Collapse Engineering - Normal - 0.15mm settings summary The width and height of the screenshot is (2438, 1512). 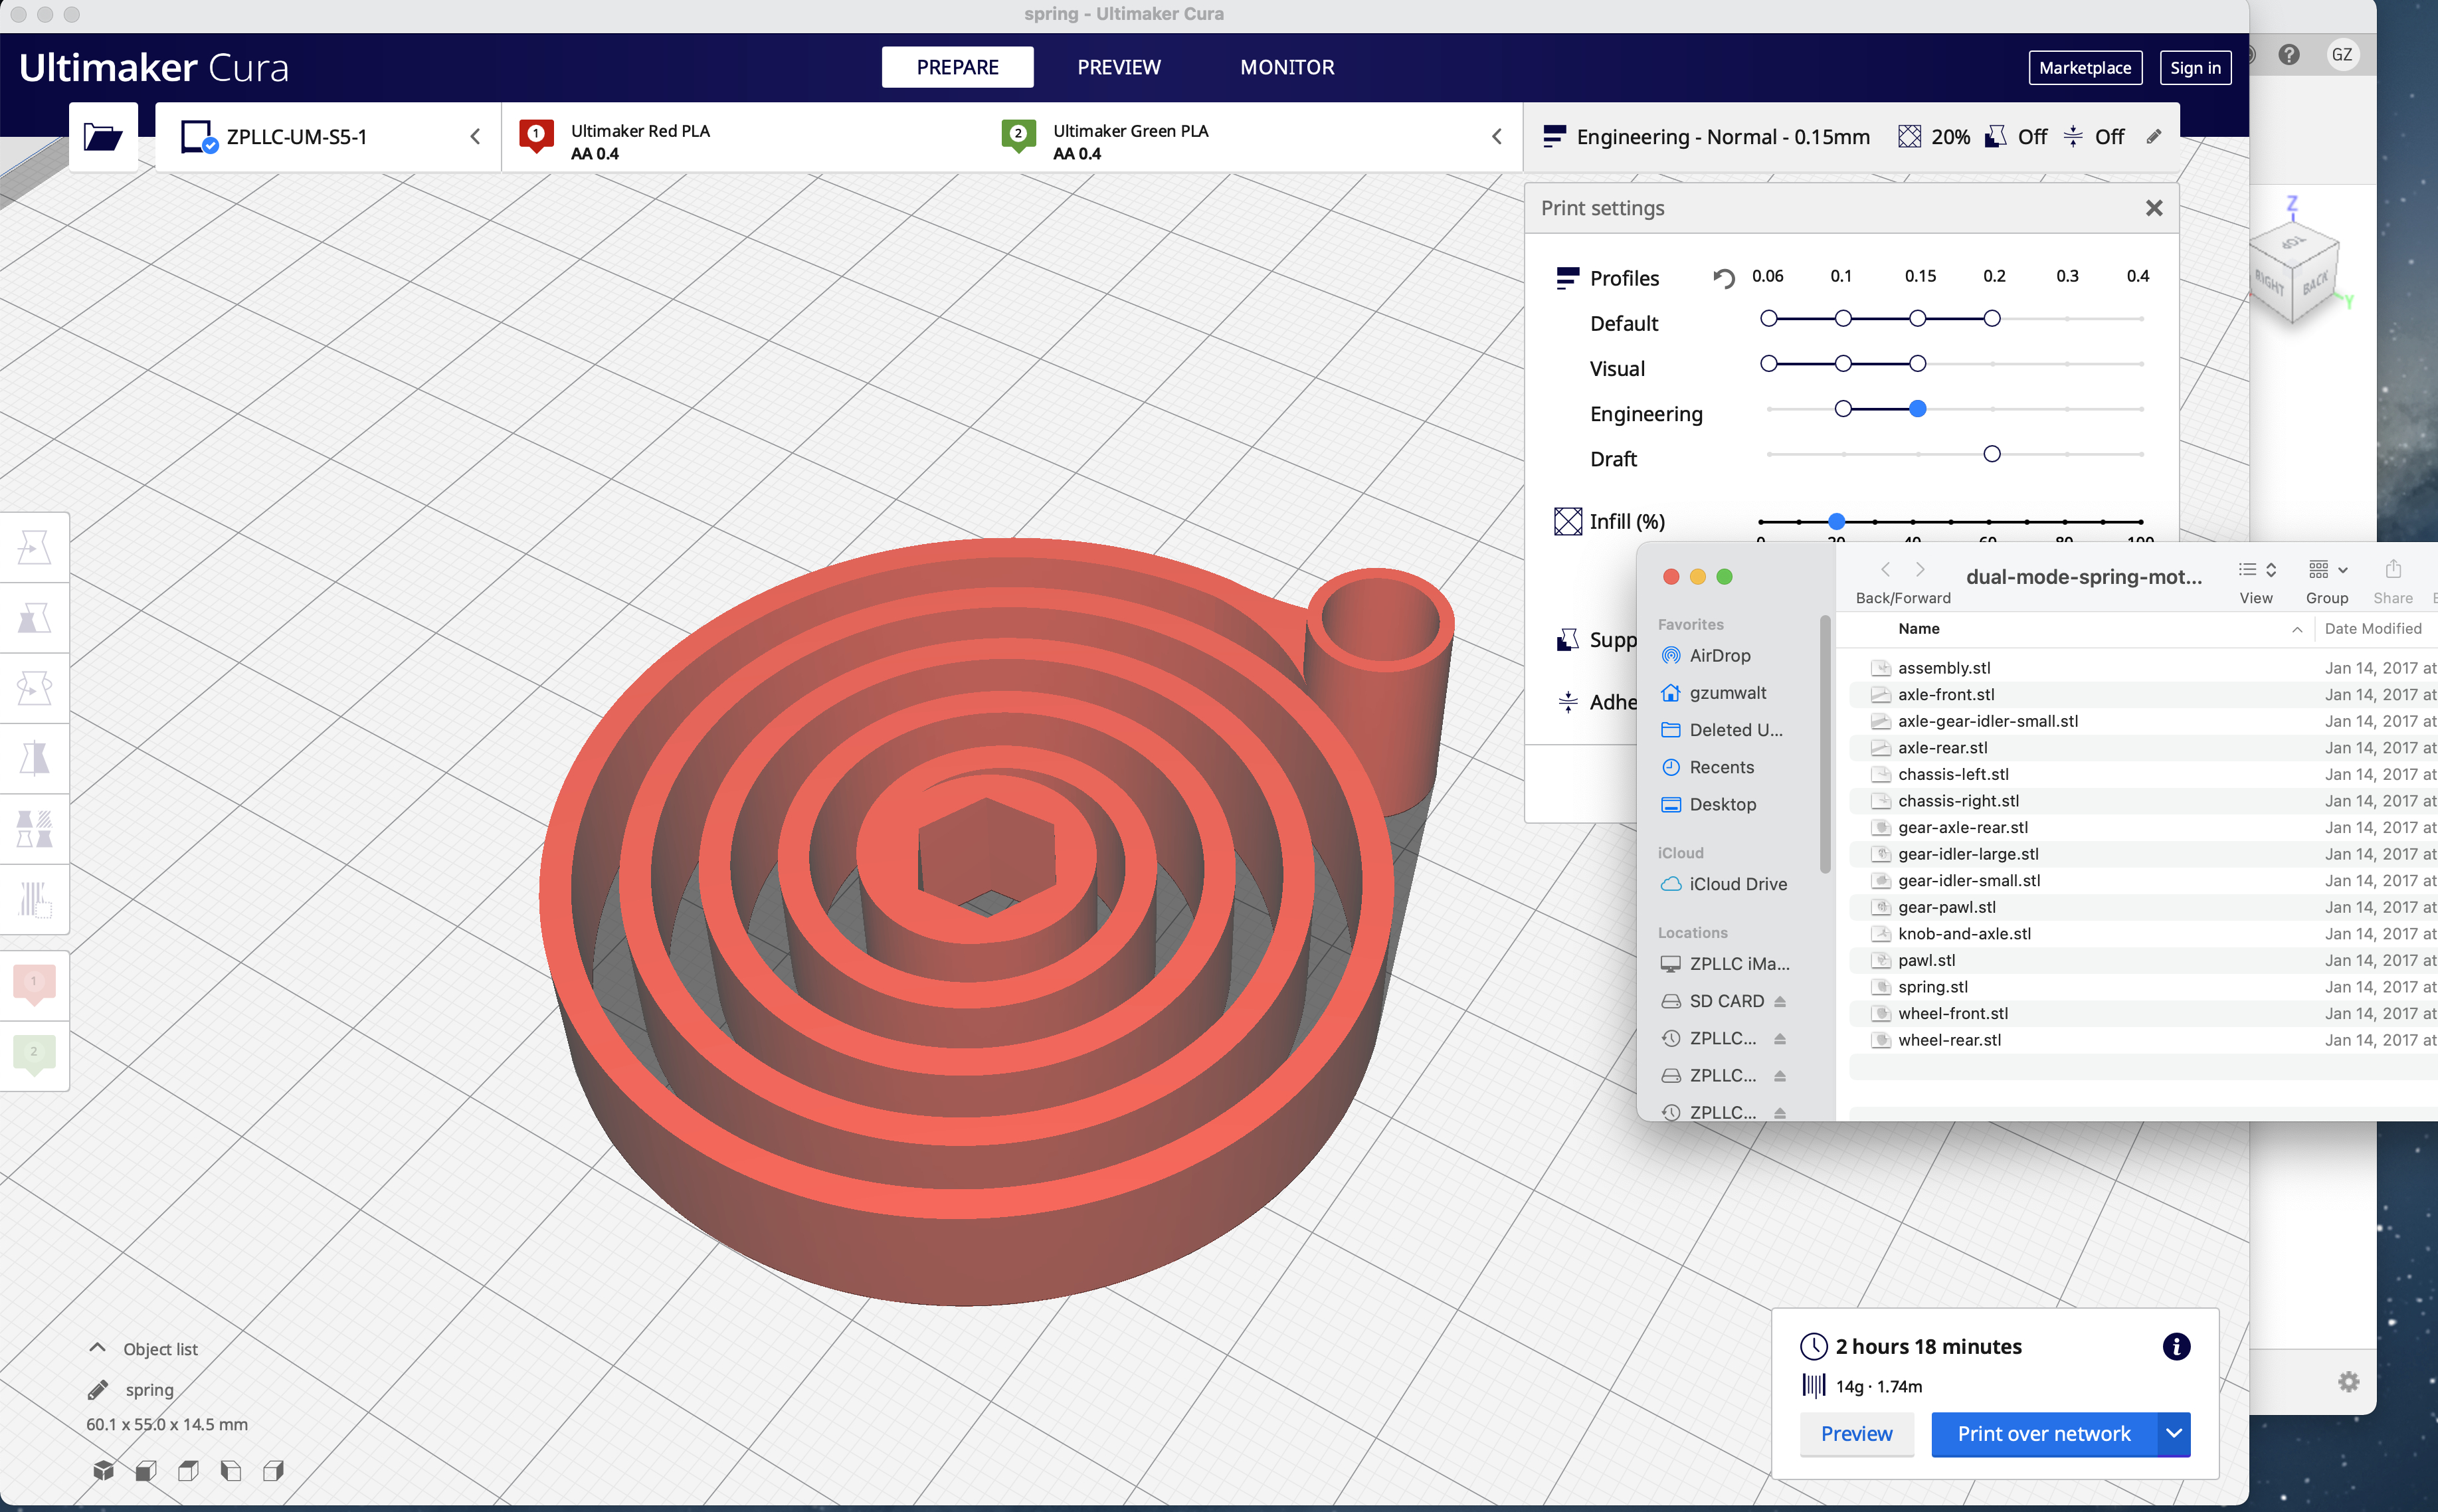pyautogui.click(x=1850, y=137)
